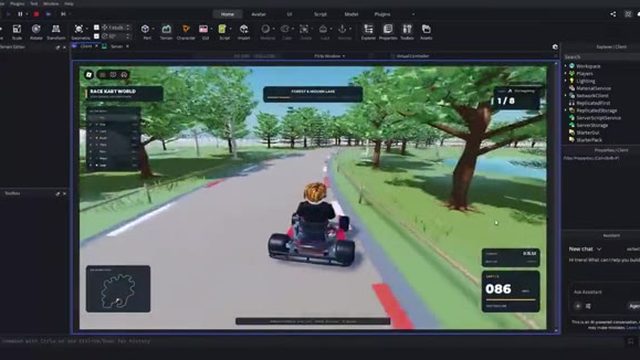Select the Transform tool

click(x=56, y=32)
